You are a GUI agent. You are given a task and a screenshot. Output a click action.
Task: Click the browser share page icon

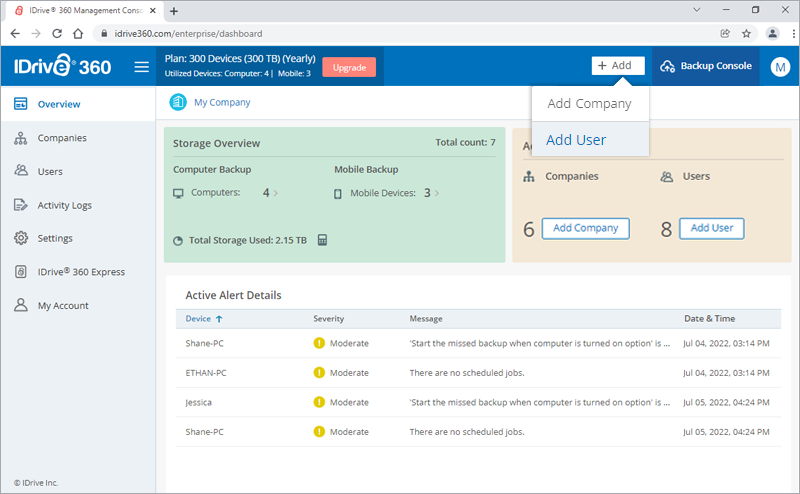[725, 34]
